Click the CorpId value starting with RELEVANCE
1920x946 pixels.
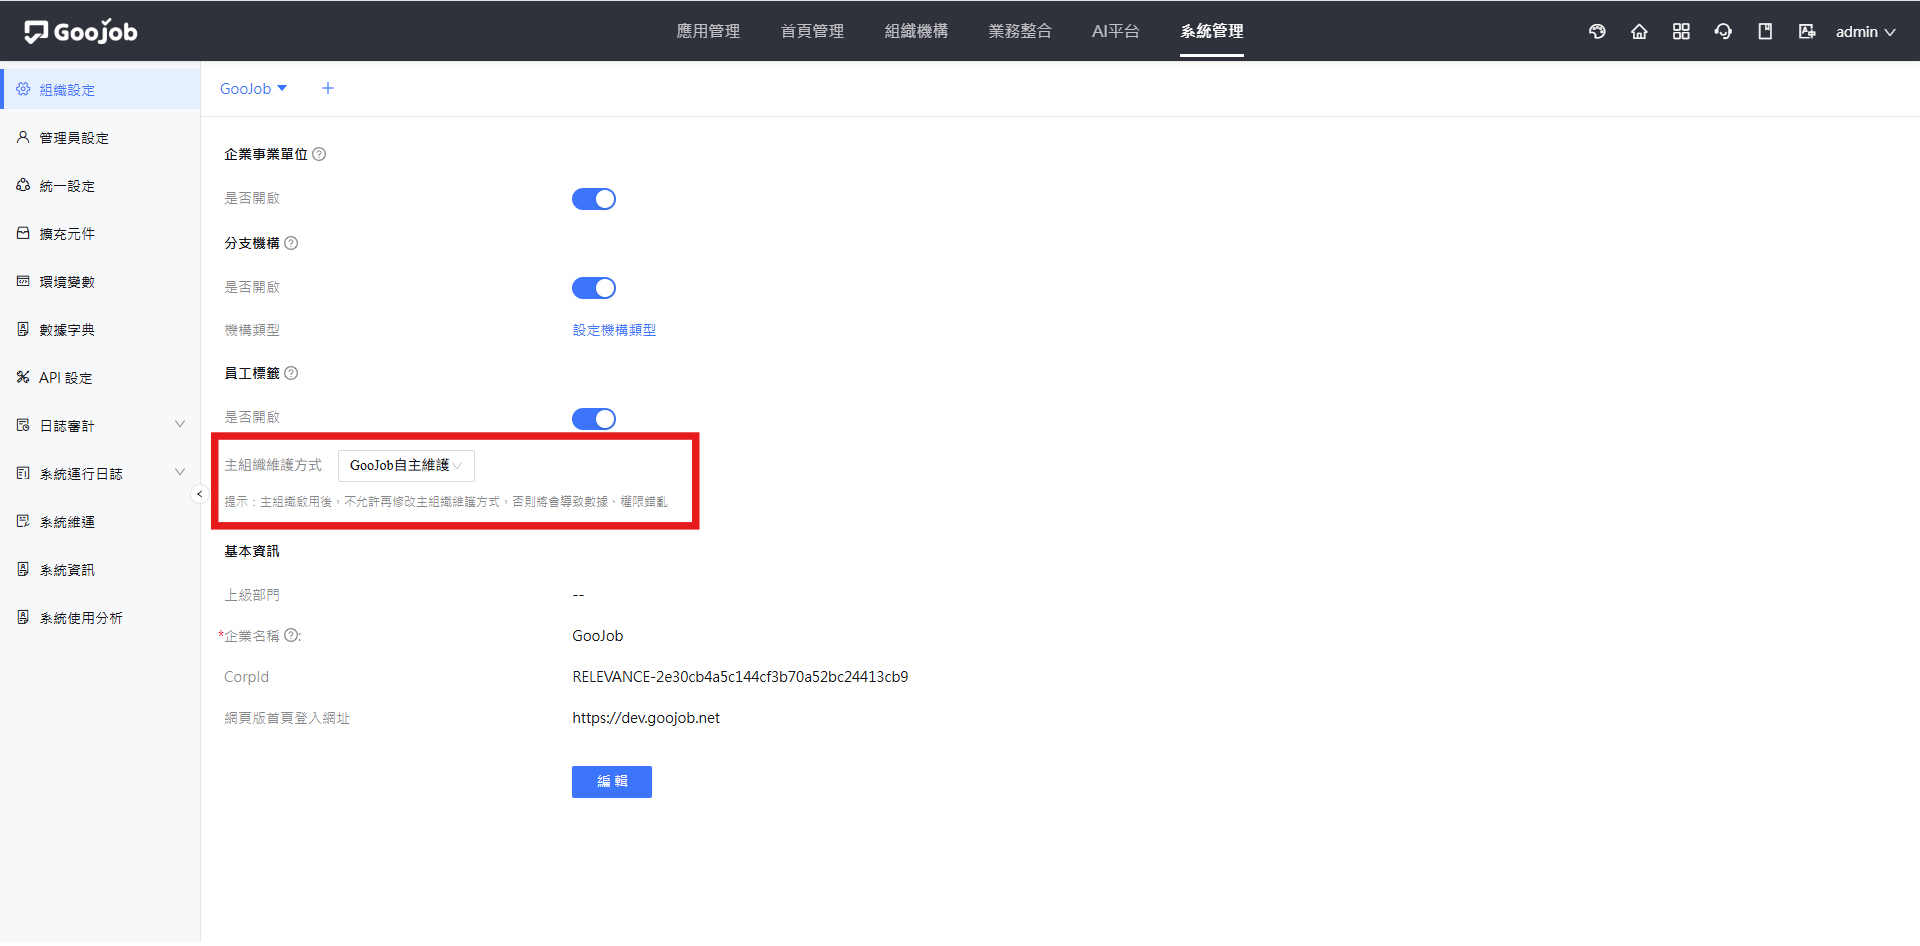click(740, 677)
